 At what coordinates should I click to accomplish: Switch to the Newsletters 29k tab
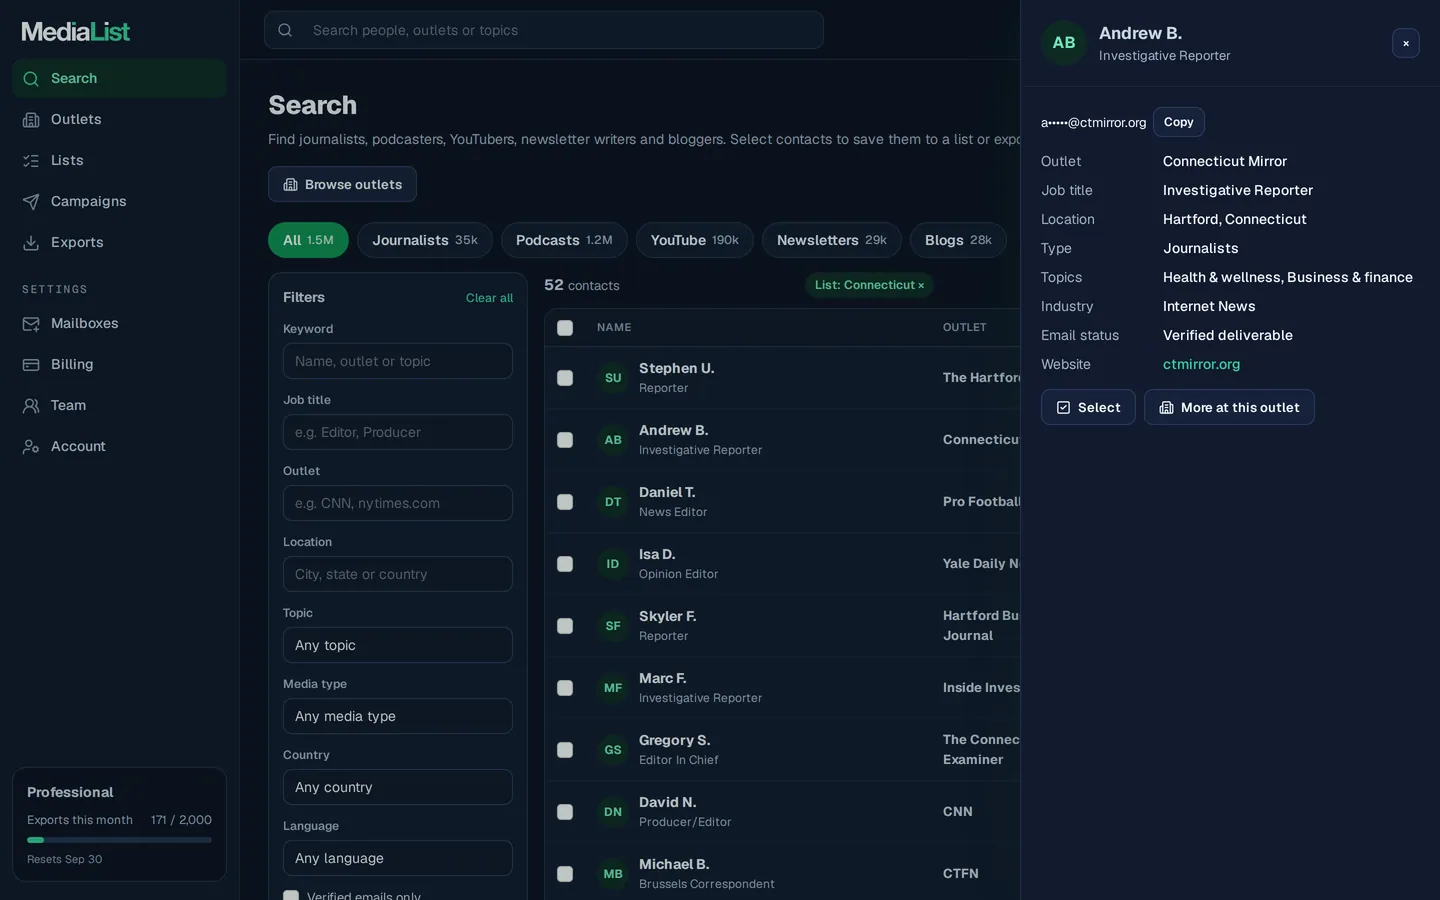tap(832, 240)
